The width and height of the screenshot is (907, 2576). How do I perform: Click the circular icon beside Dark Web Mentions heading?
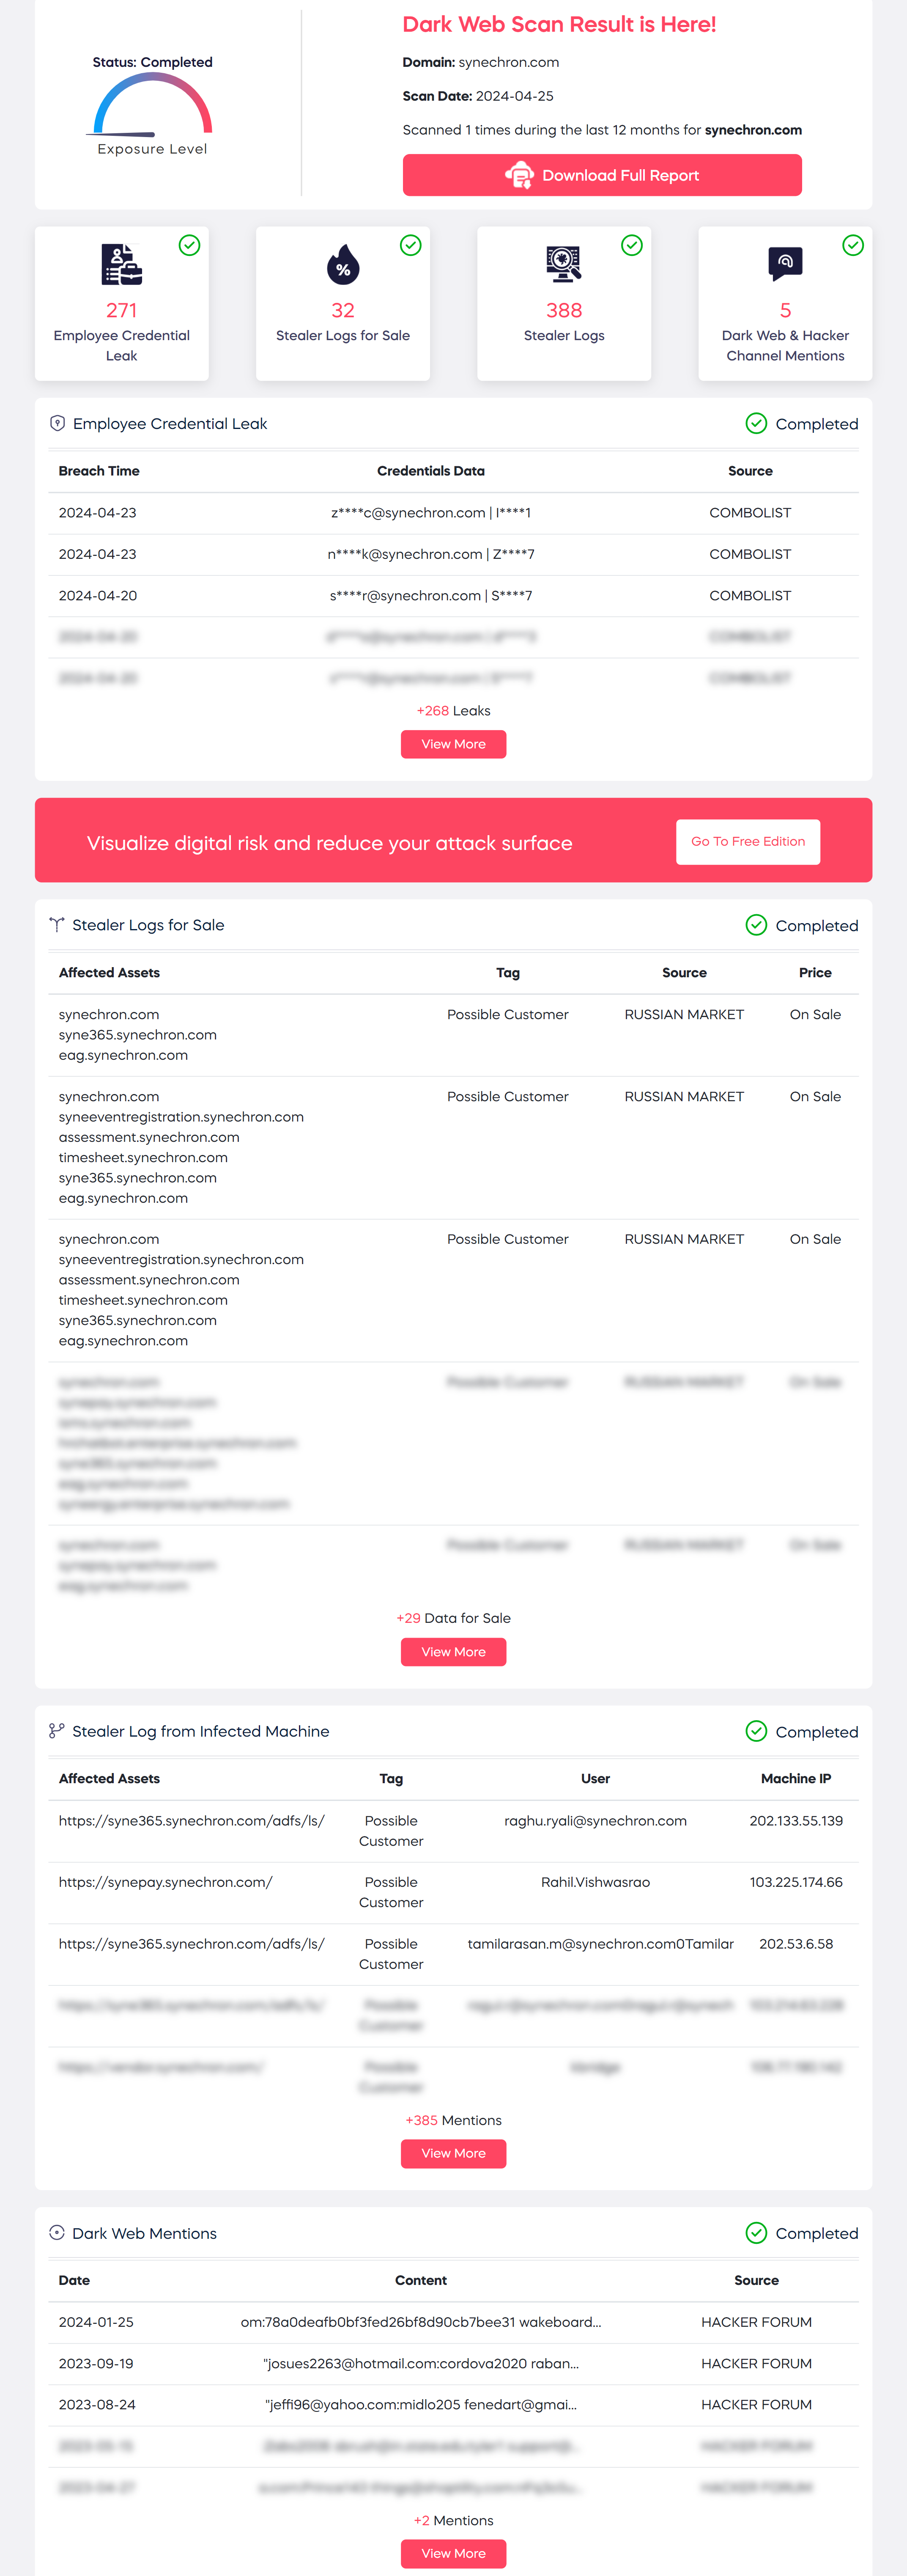click(x=57, y=2233)
